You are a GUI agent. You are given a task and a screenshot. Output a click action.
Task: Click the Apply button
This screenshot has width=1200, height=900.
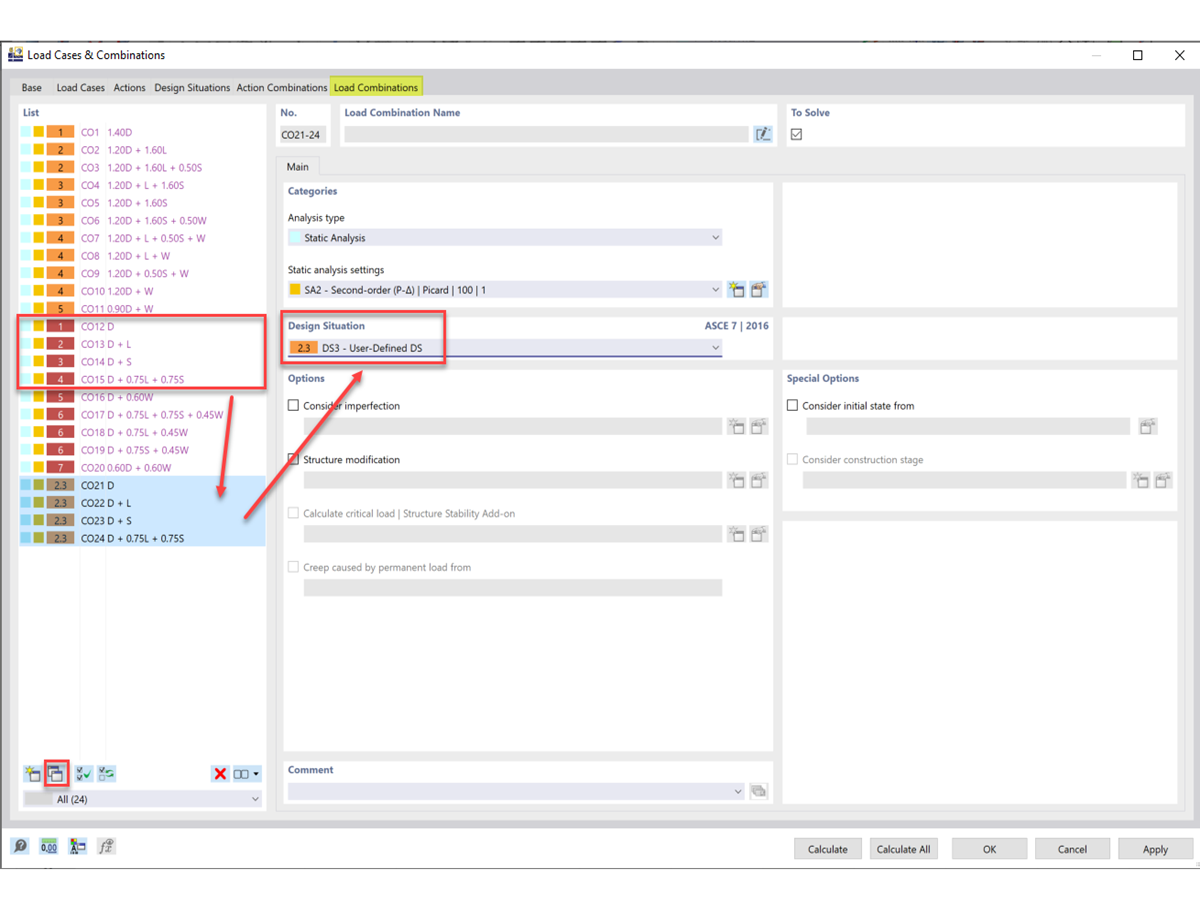coord(1155,849)
